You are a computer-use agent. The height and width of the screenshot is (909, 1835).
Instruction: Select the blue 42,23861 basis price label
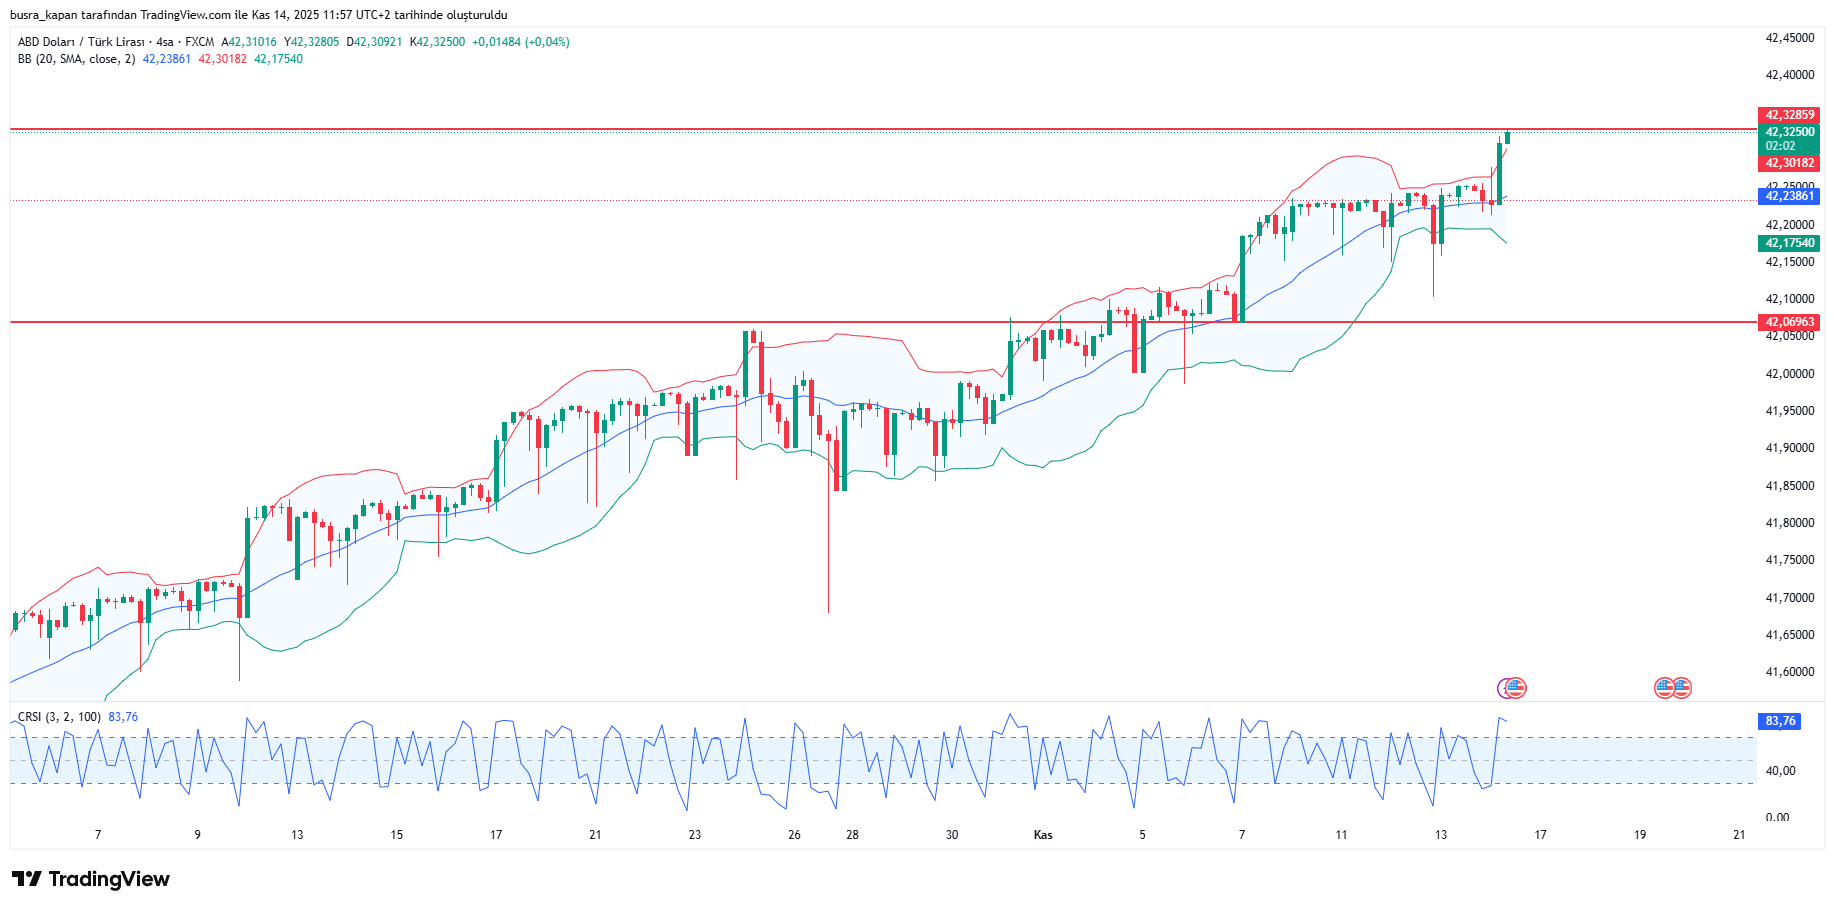tap(1788, 196)
